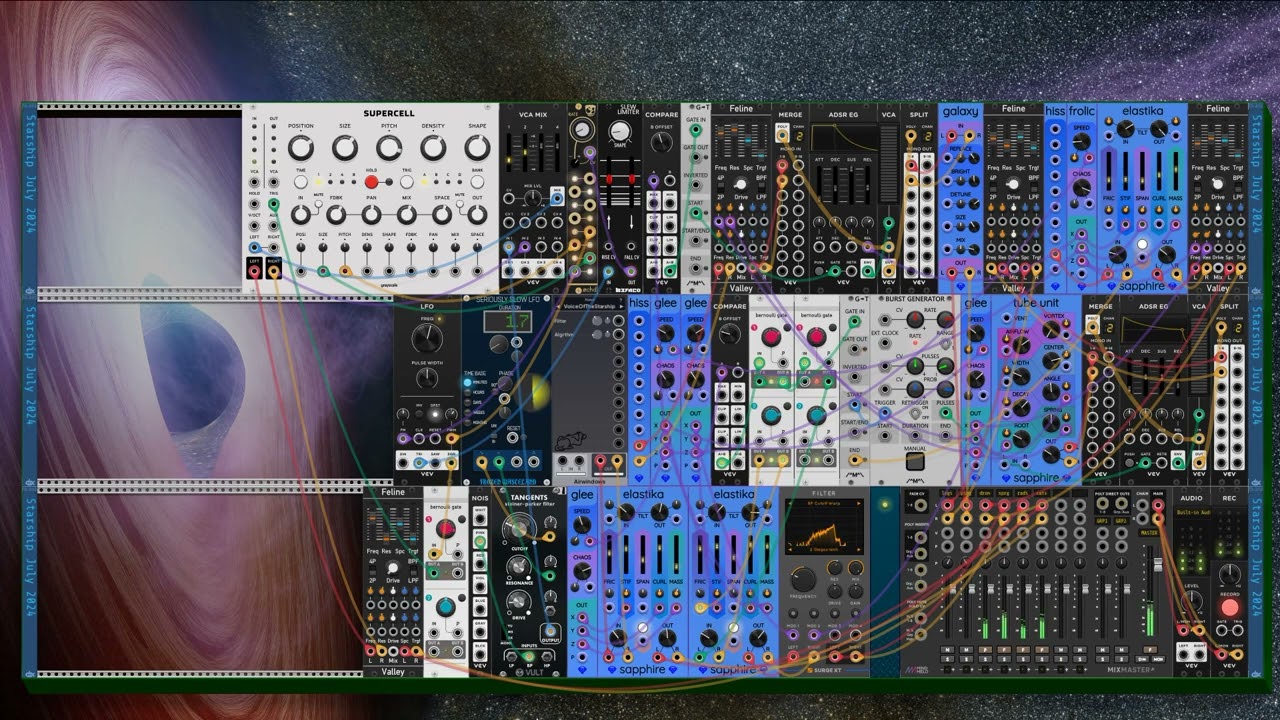Image resolution: width=1280 pixels, height=720 pixels.
Task: Click the Surge XT filter DRIVE knob
Action: (x=834, y=591)
